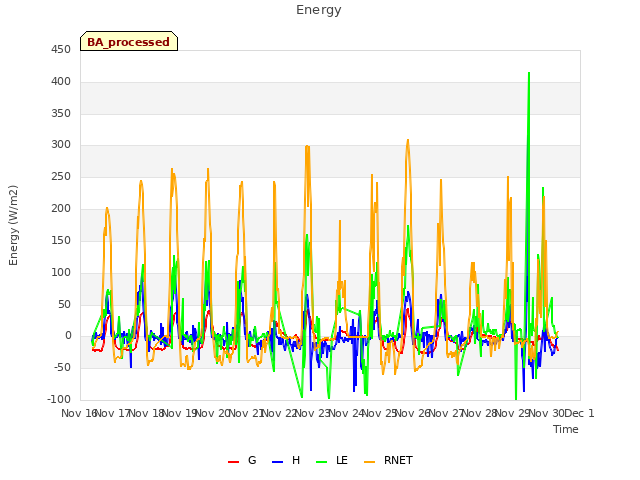Click the Energy (W/m2) y-axis title
This screenshot has width=640, height=480.
pyautogui.click(x=13, y=225)
